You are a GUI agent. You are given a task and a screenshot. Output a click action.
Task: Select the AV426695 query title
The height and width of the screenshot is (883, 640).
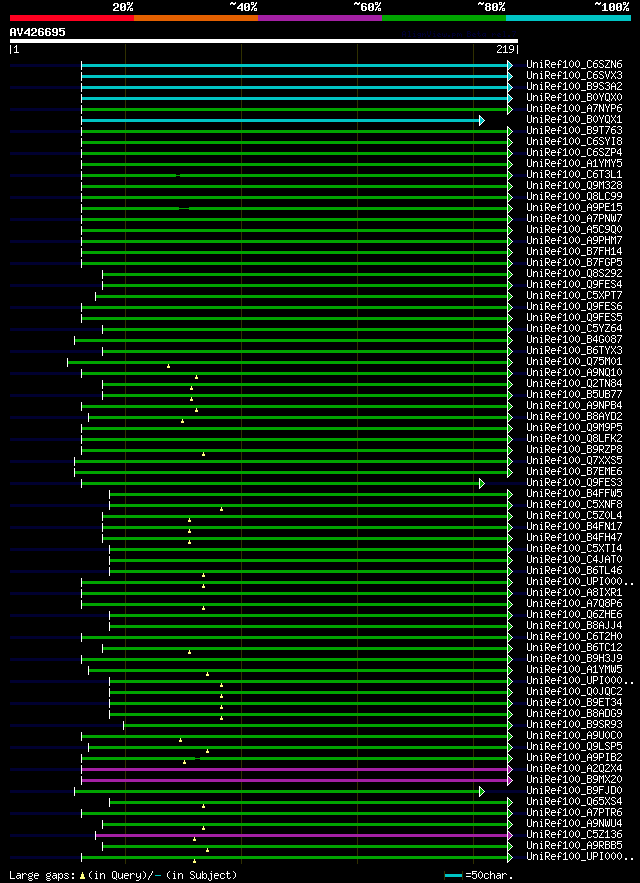point(37,32)
